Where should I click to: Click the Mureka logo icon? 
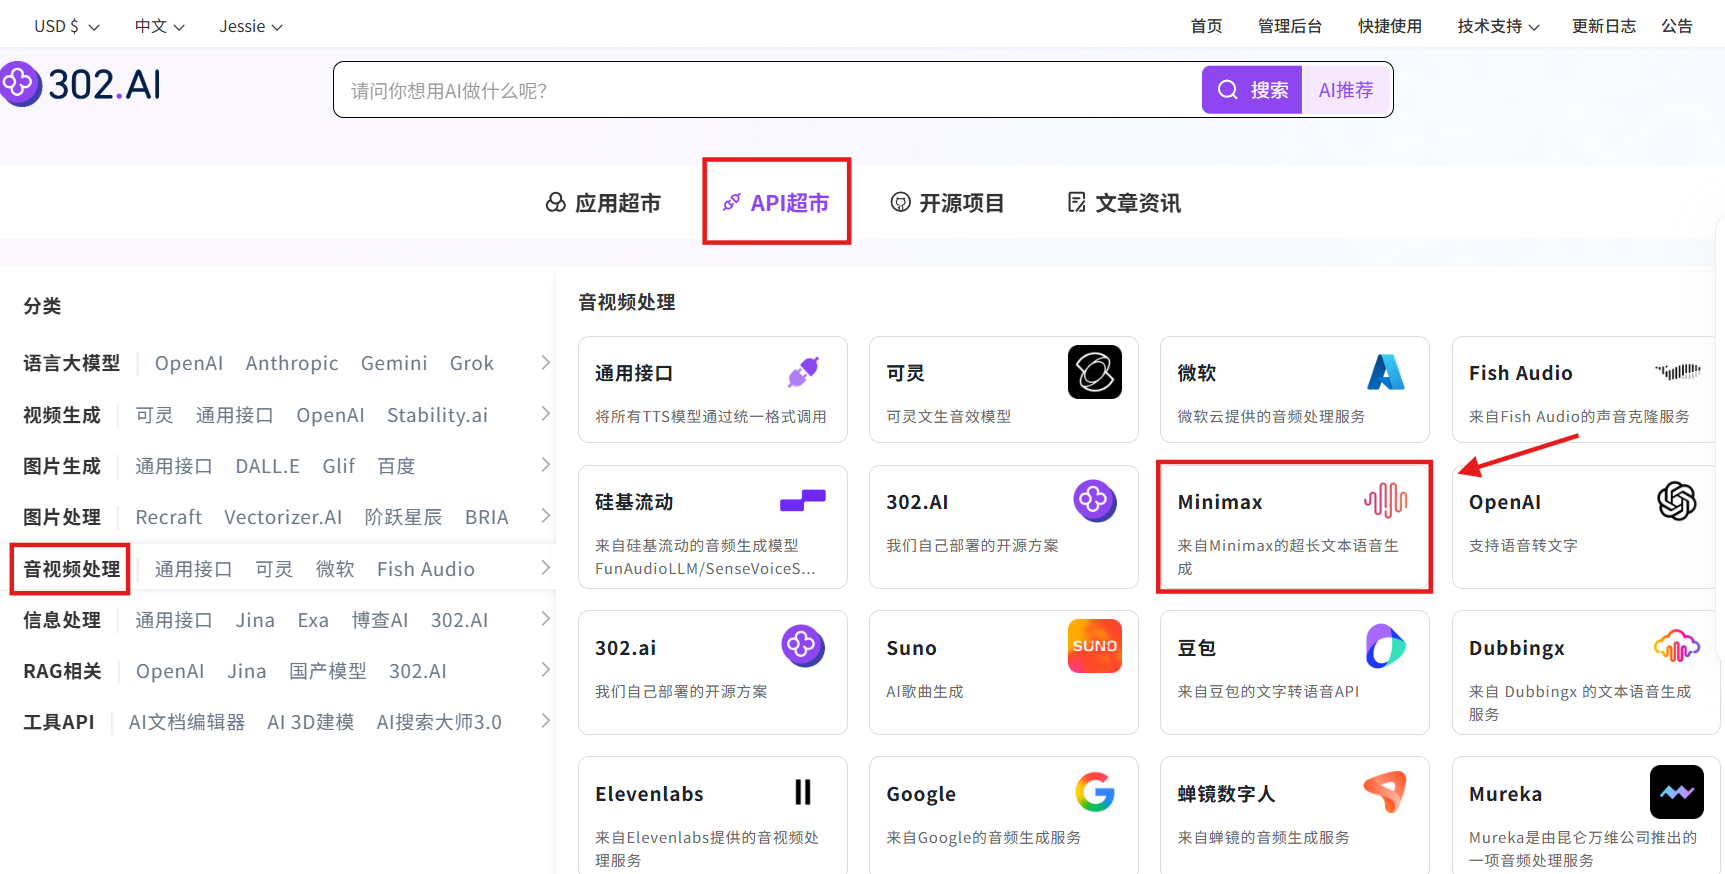point(1677,792)
